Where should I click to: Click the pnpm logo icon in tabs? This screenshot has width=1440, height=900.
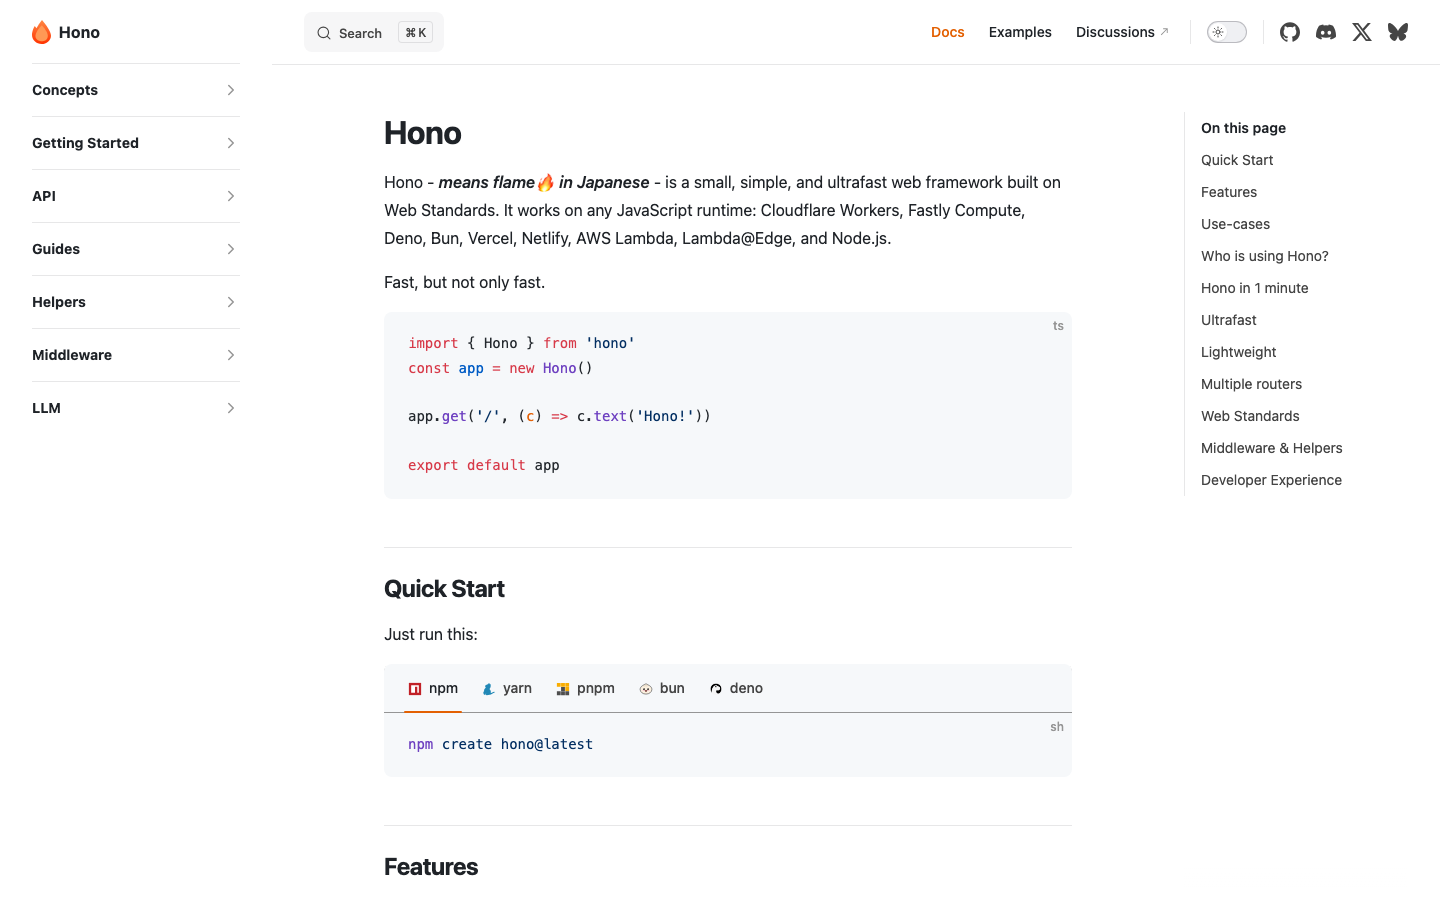pos(563,688)
